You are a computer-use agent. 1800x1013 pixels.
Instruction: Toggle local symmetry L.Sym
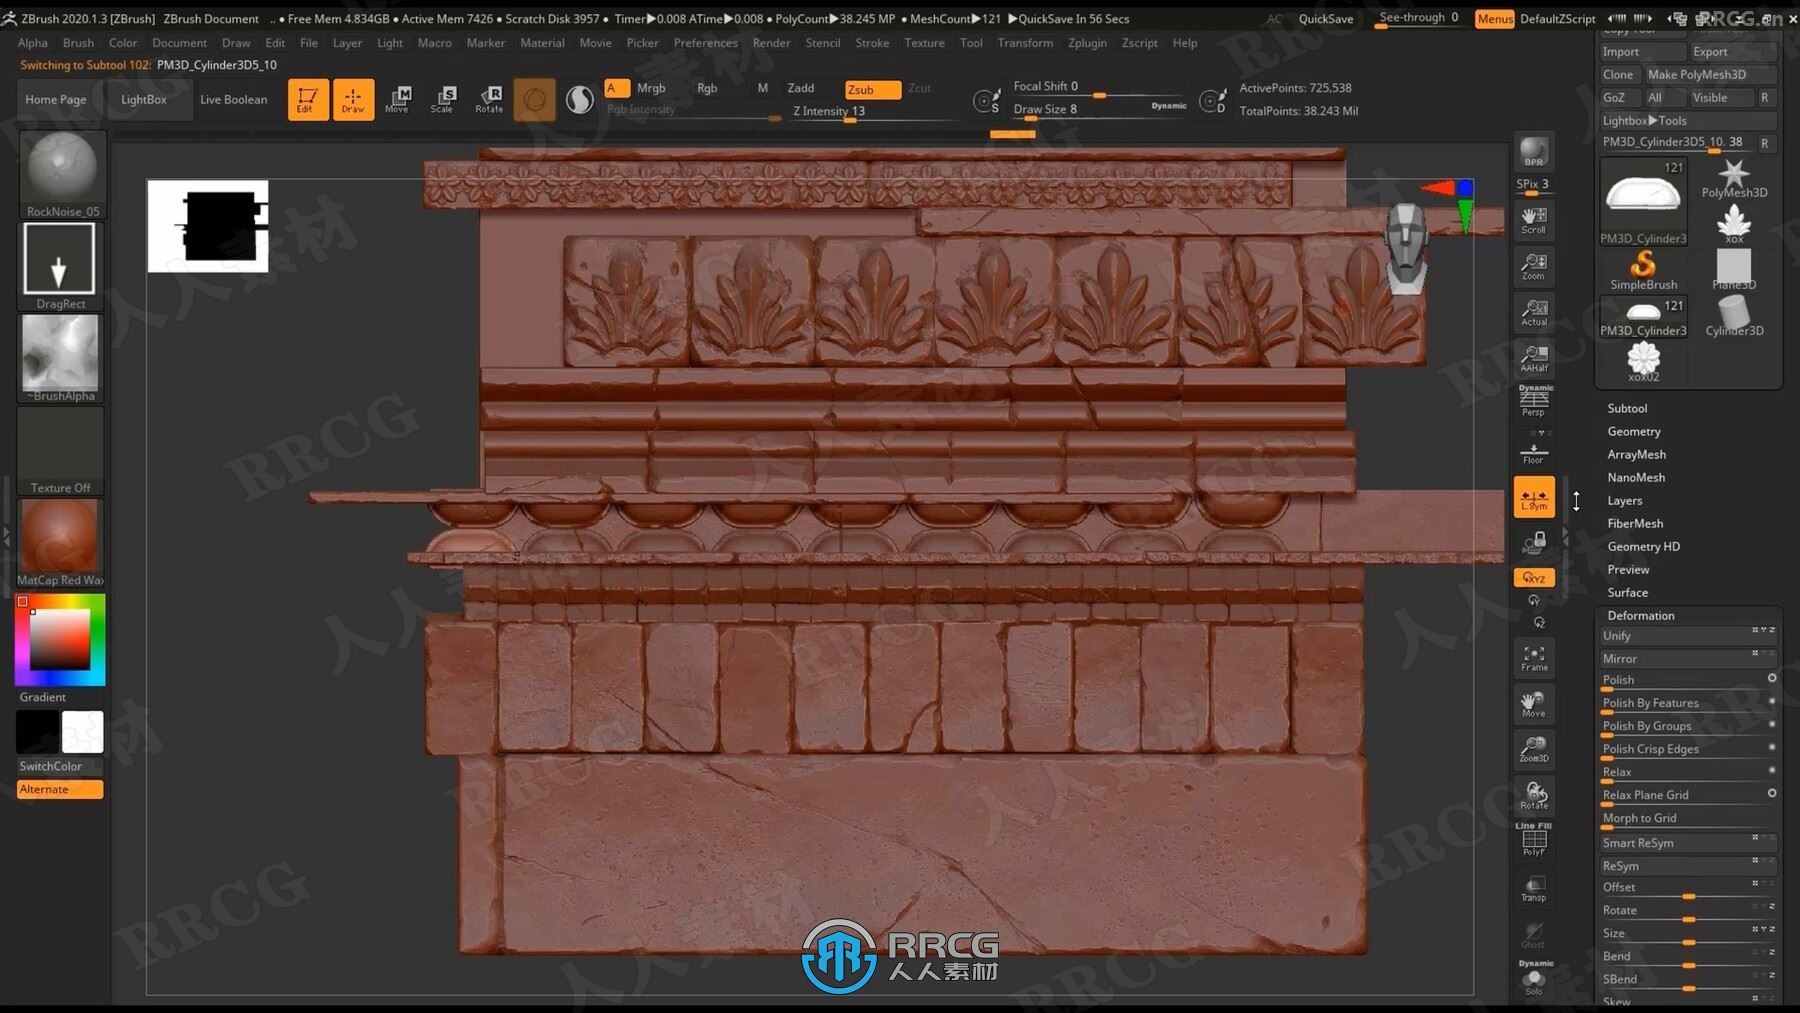(1534, 497)
